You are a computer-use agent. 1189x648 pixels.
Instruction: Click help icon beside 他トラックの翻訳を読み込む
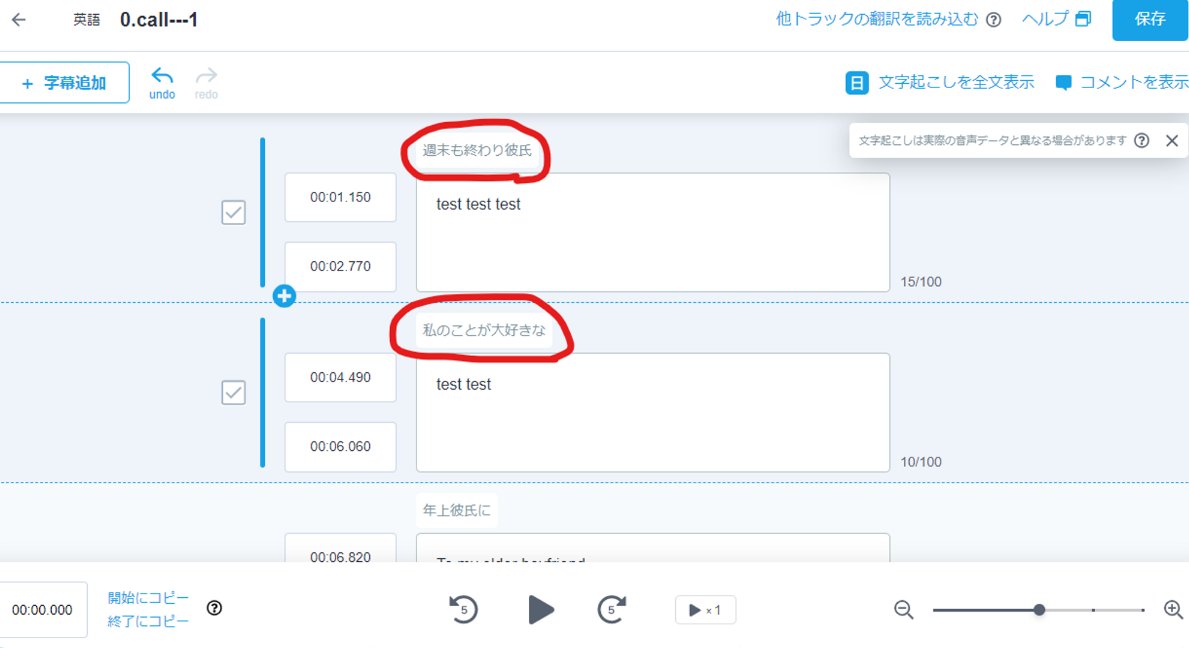click(993, 20)
